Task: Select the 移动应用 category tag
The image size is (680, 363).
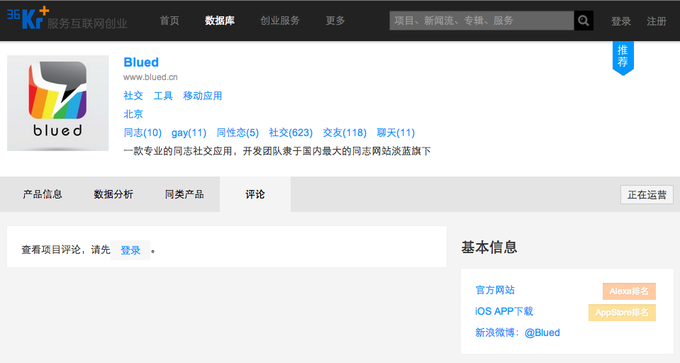Action: tap(203, 95)
